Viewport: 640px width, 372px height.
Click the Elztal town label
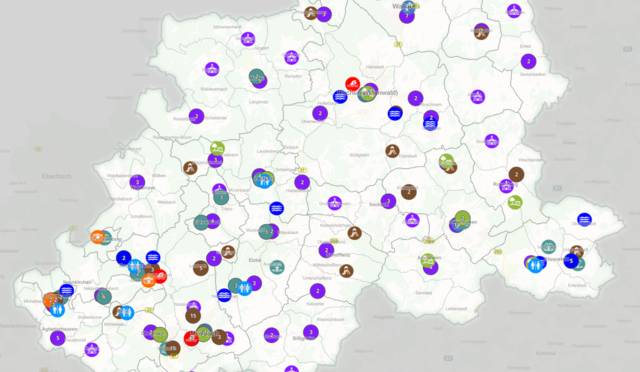click(x=255, y=260)
